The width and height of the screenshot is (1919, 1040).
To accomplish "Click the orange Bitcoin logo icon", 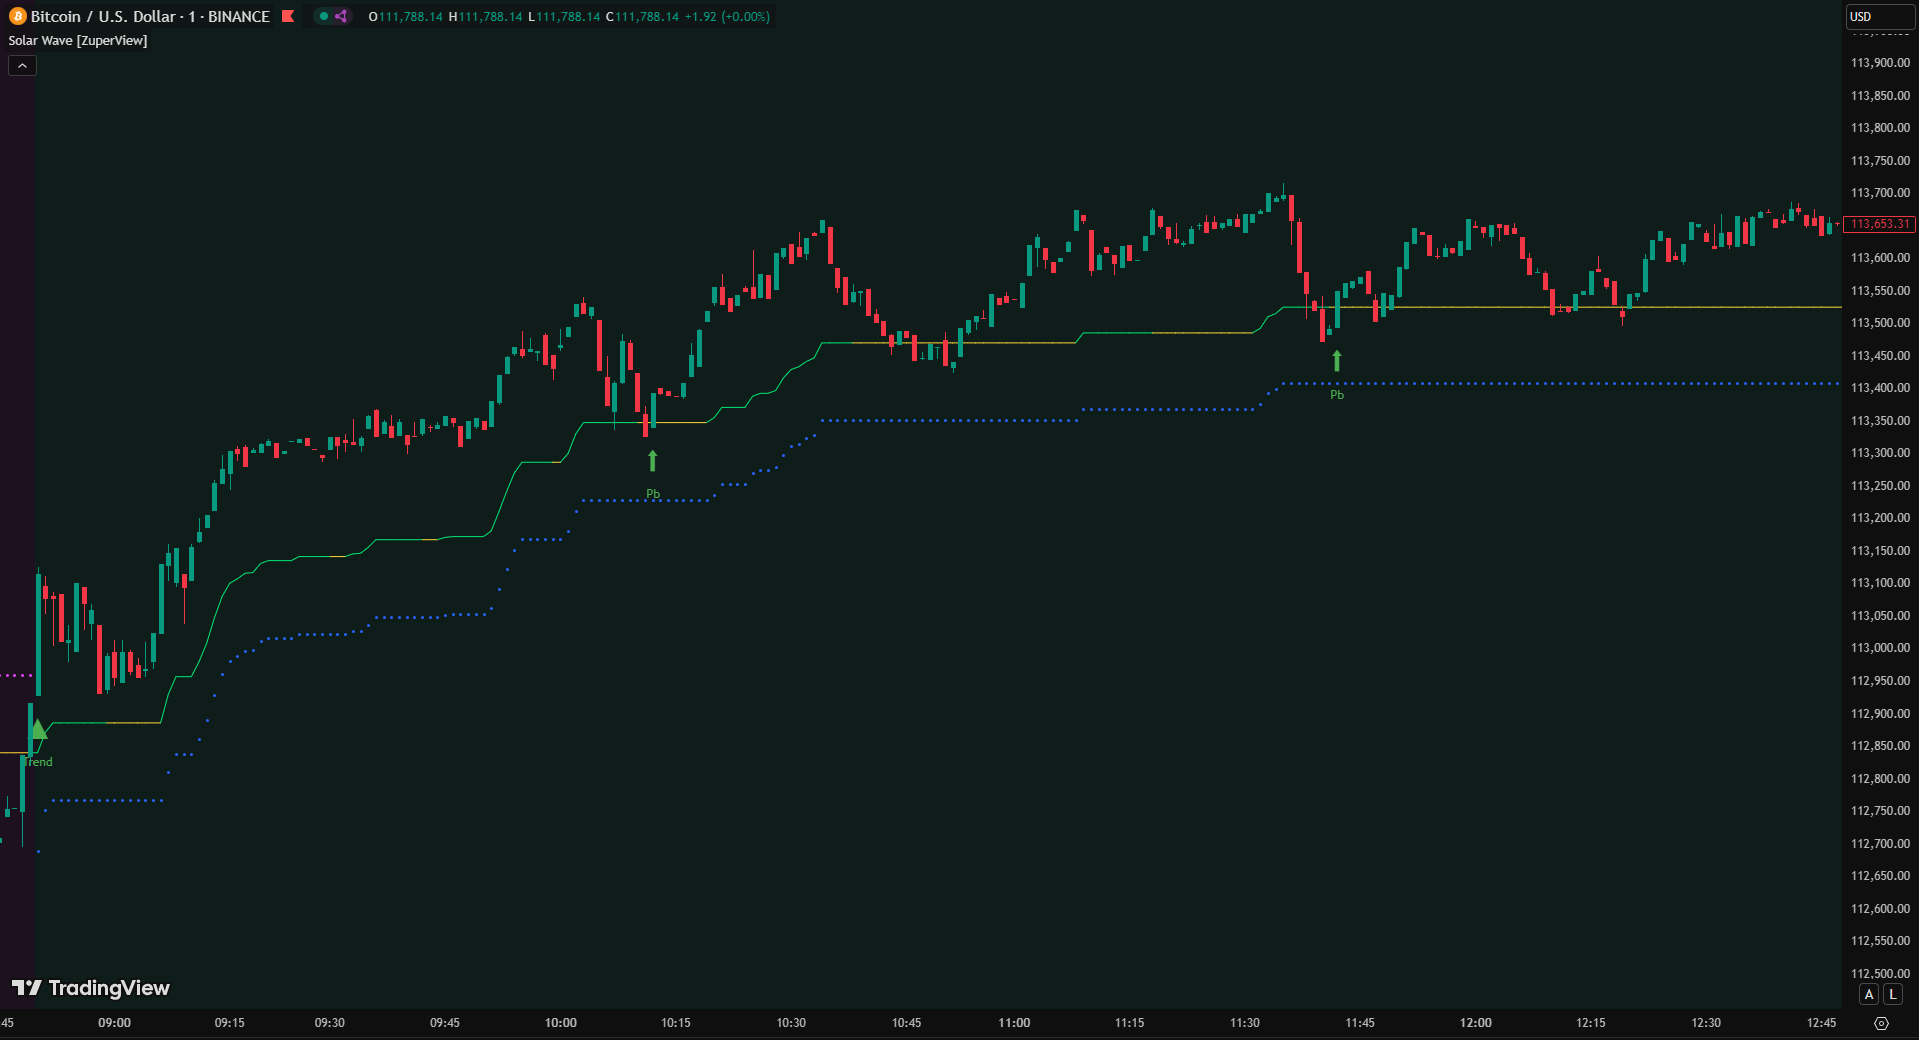I will (x=17, y=16).
